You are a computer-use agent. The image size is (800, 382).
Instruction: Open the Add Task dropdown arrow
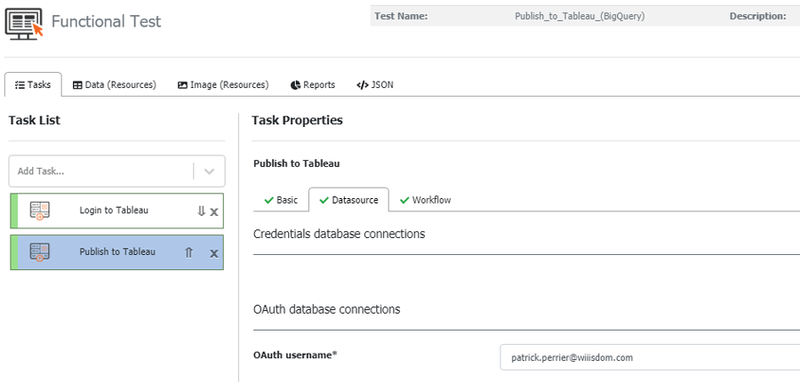(x=209, y=171)
